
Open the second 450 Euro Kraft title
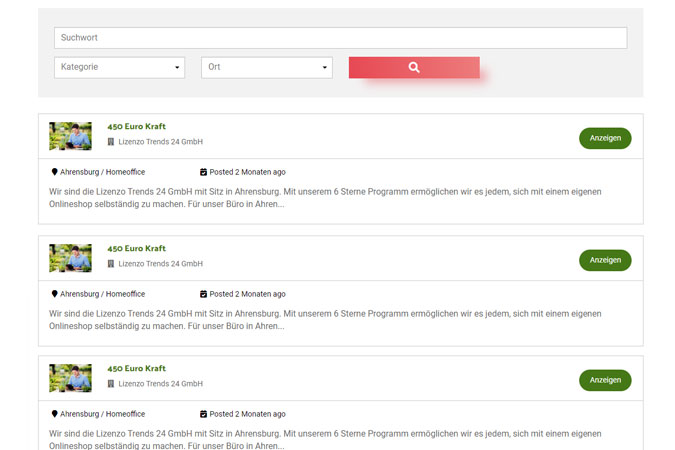coord(136,248)
